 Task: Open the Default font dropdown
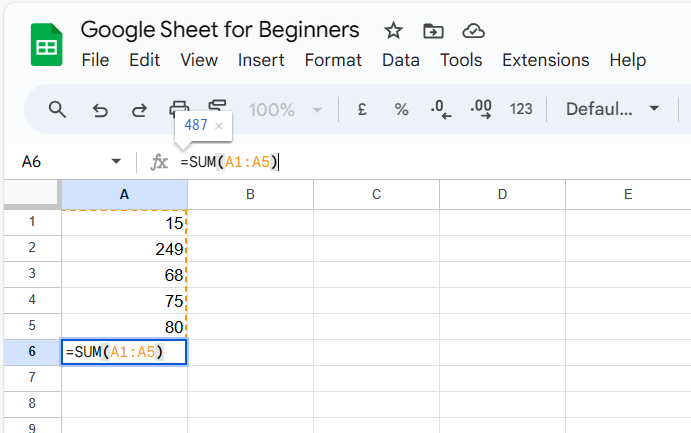click(612, 109)
